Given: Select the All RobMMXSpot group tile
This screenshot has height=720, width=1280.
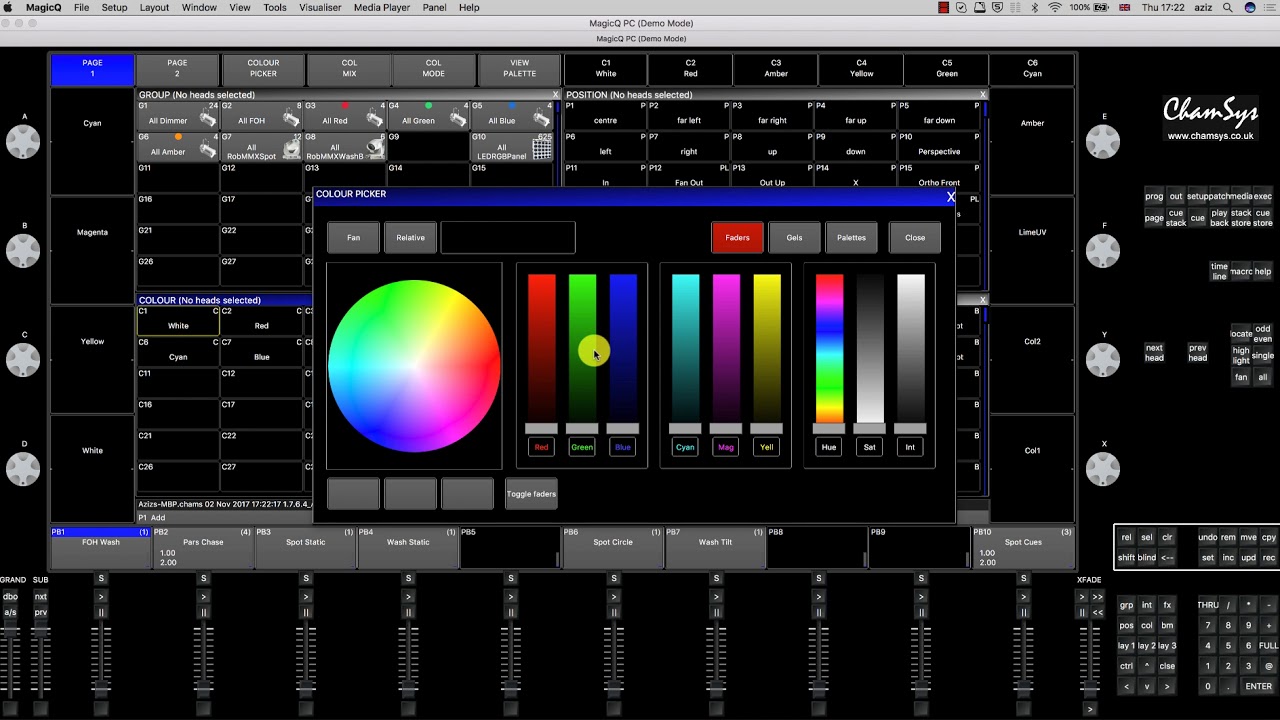Looking at the screenshot, I should [261, 146].
